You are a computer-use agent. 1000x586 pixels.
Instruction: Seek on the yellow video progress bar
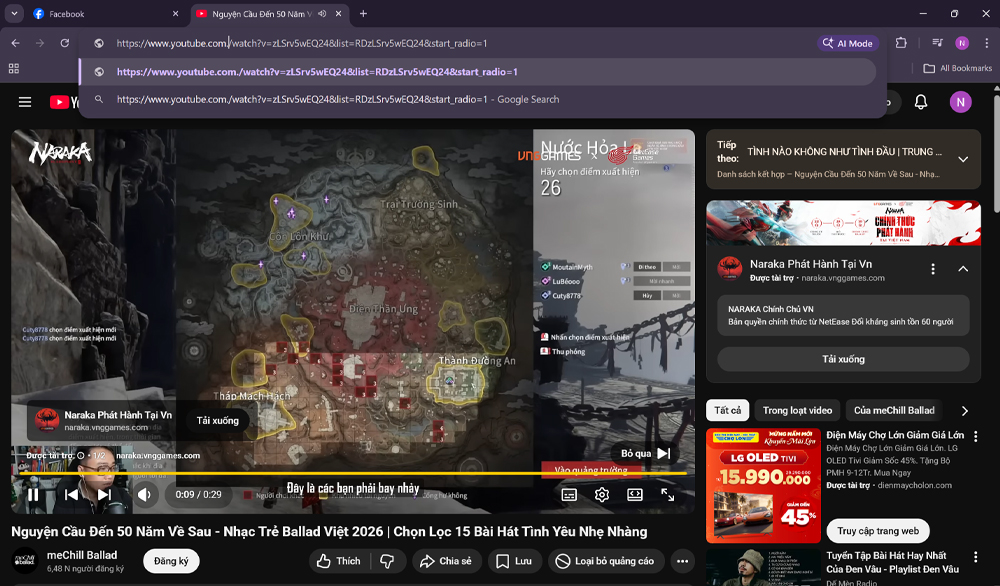pyautogui.click(x=400, y=473)
